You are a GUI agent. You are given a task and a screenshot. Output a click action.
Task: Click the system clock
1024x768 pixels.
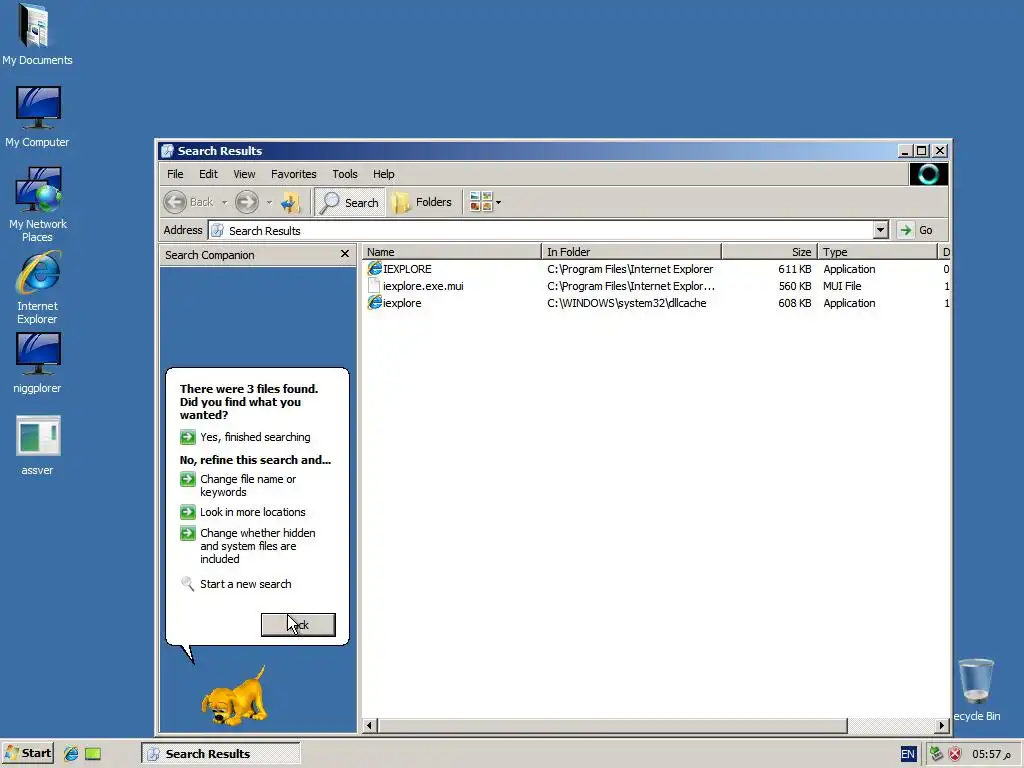coord(991,754)
